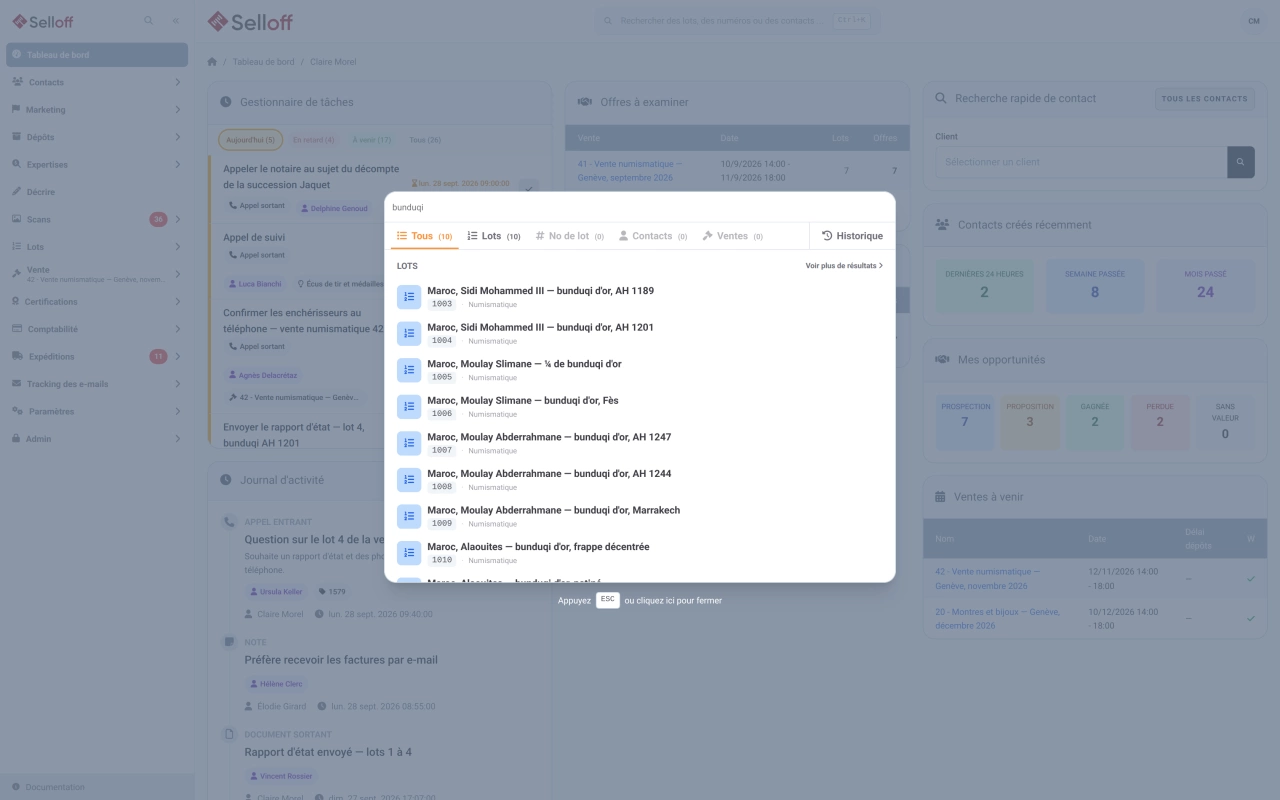The height and width of the screenshot is (800, 1280).
Task: Show the Historique search history
Action: pyautogui.click(x=852, y=236)
